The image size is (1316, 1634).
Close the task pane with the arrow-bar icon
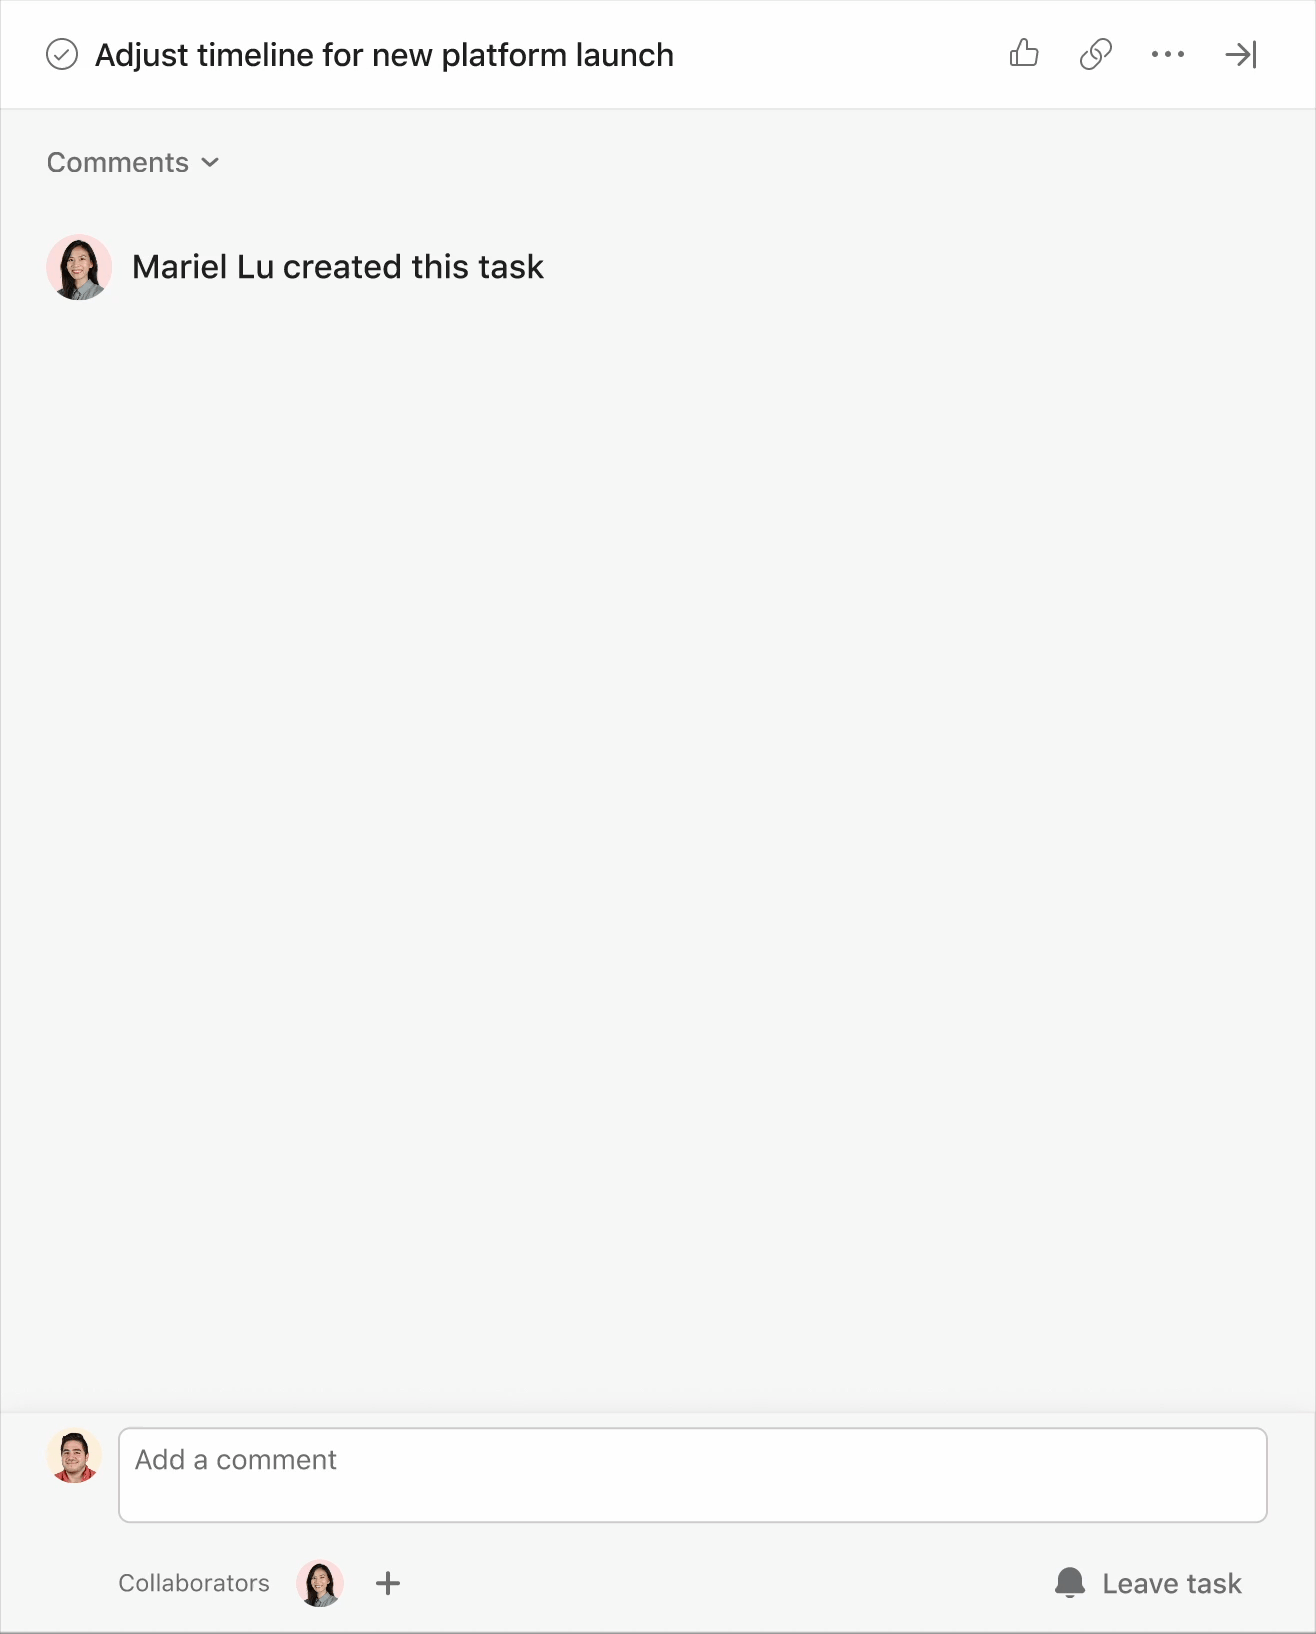(x=1241, y=54)
